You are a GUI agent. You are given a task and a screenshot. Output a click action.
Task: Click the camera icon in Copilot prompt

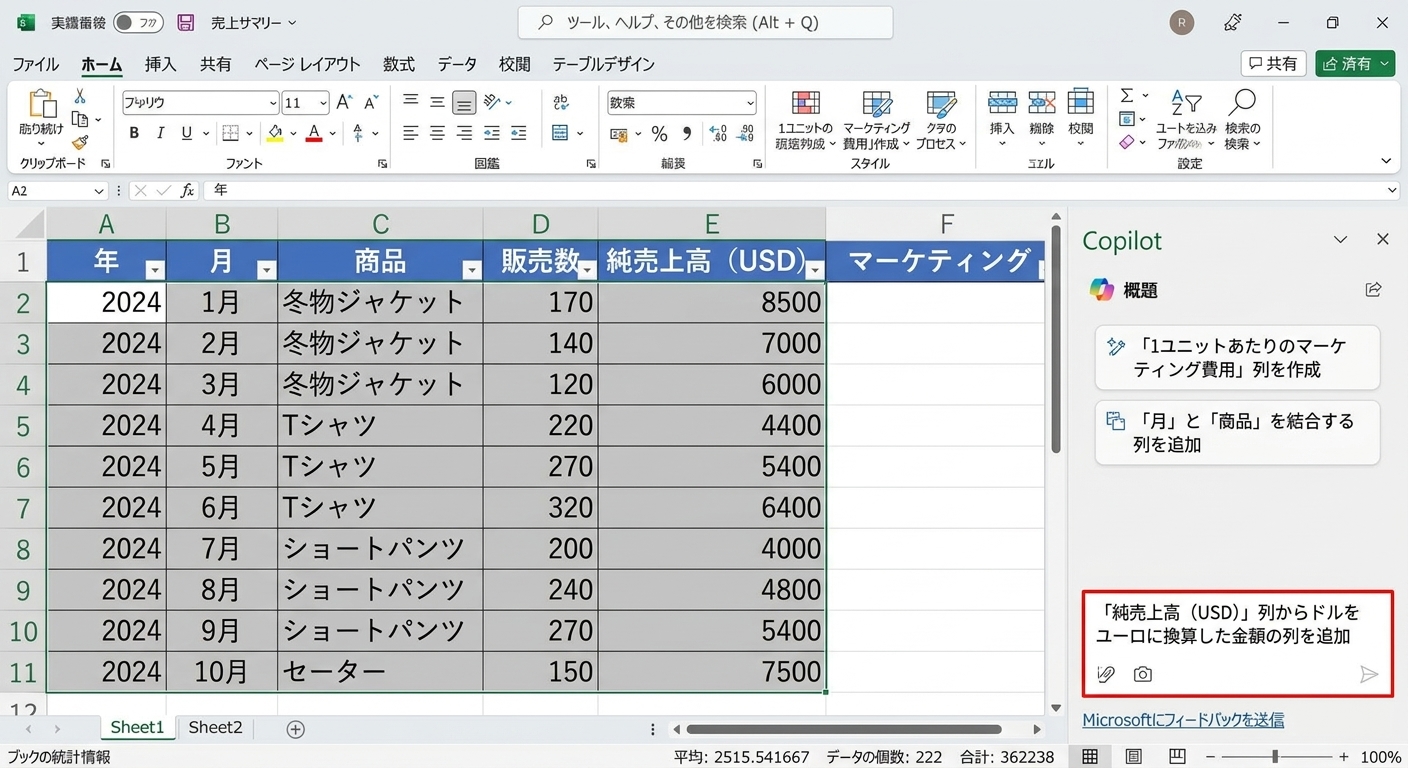click(1143, 674)
